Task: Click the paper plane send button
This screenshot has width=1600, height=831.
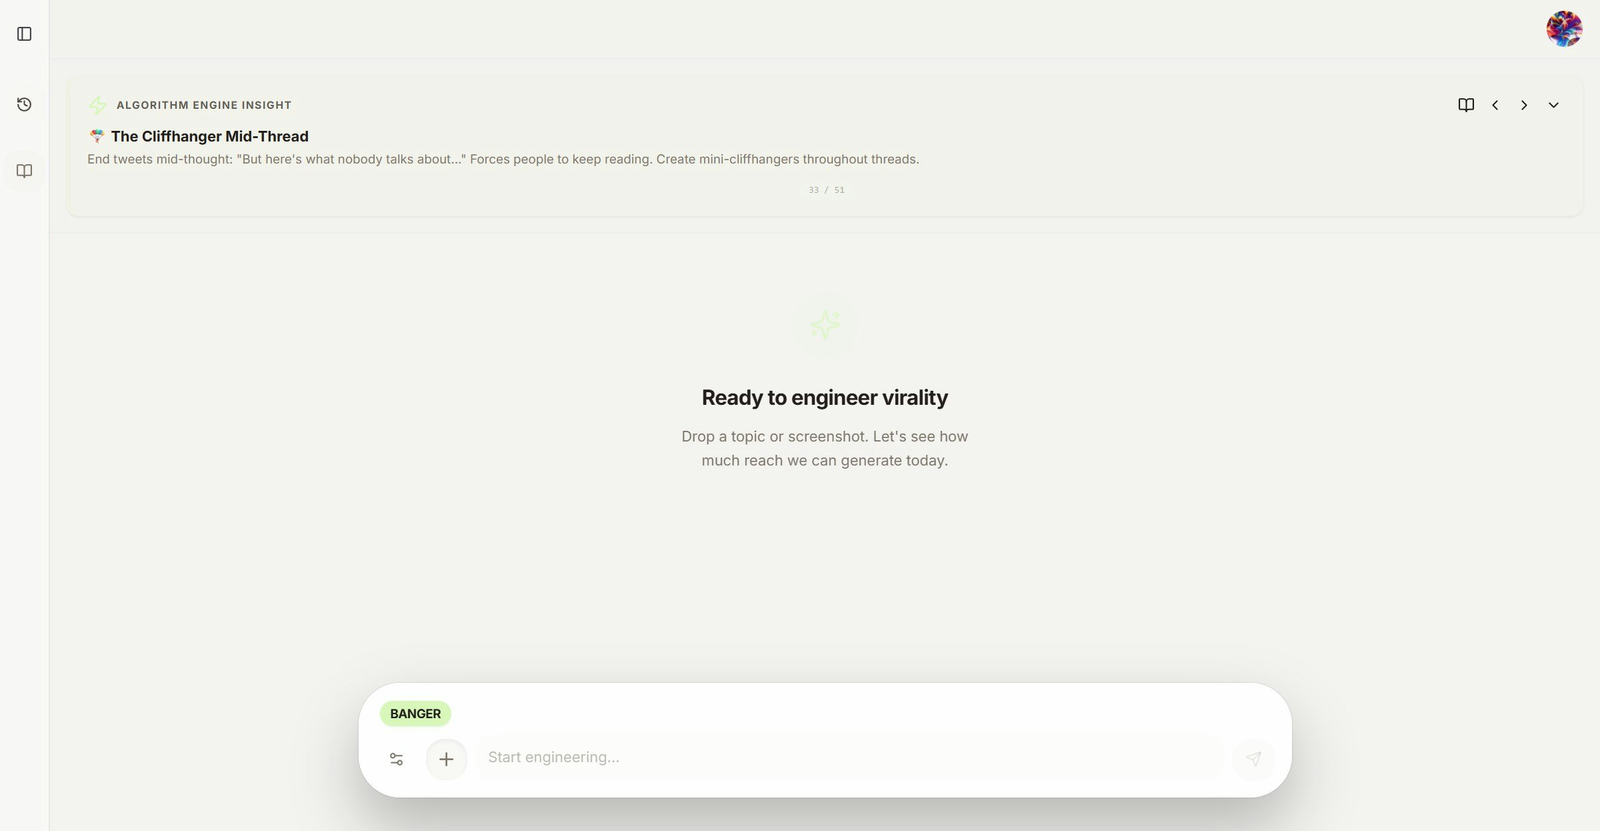Action: click(x=1253, y=759)
